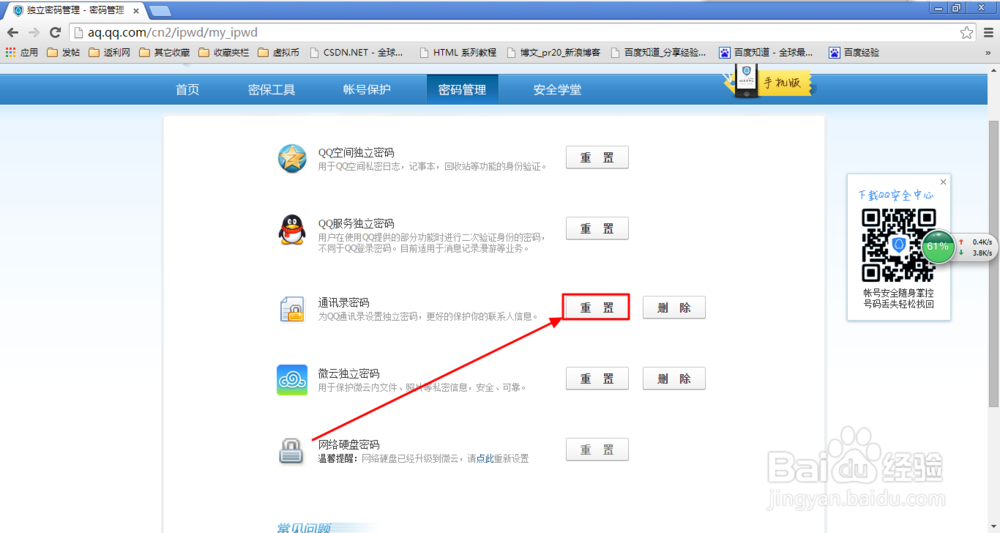Click the QQ安全中心 QR code image

899,245
